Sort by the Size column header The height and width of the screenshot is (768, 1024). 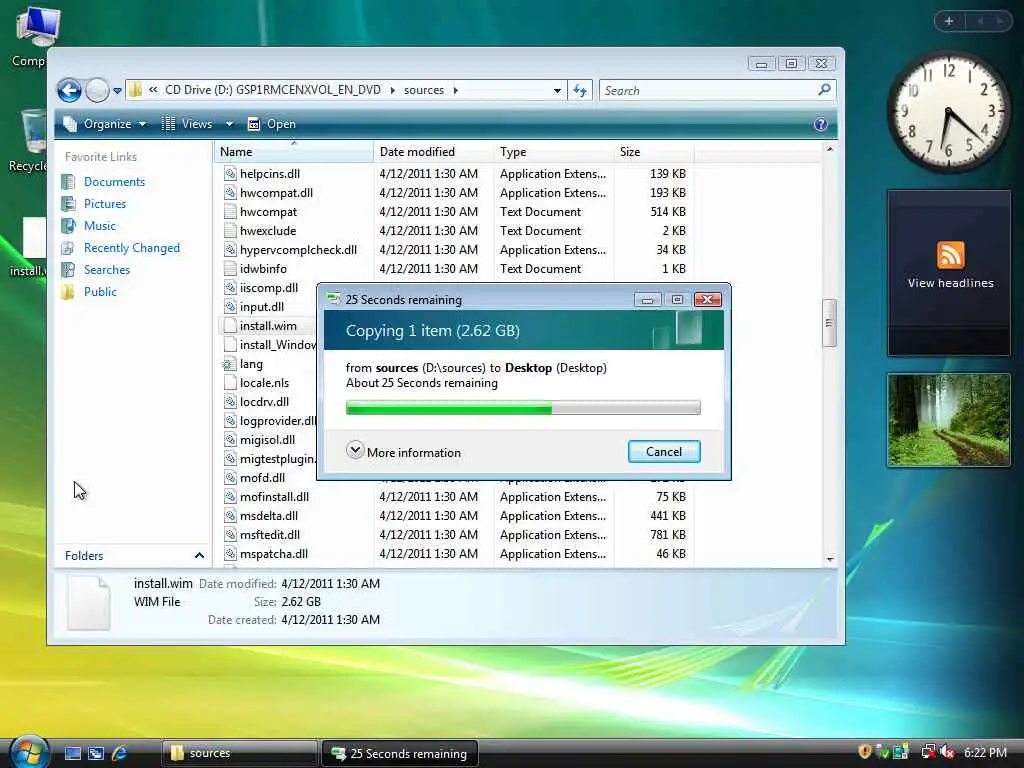tap(654, 152)
